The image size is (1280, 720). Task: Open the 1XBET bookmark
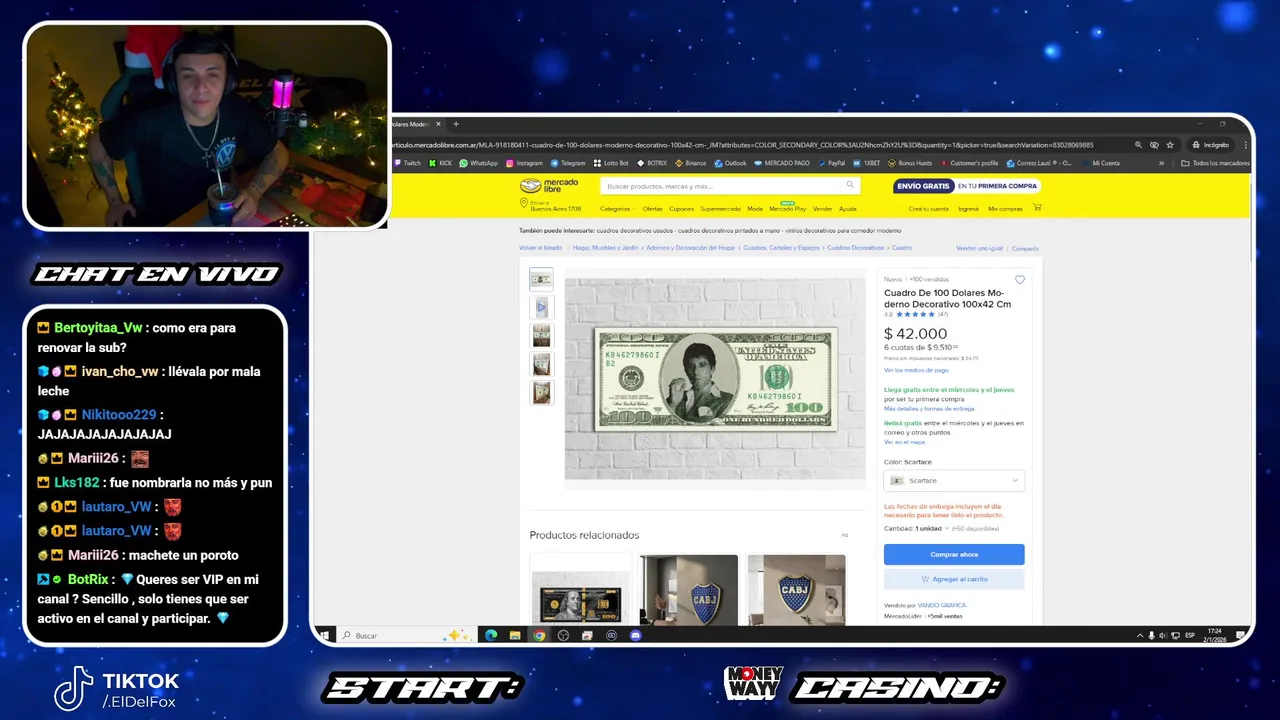pos(866,163)
